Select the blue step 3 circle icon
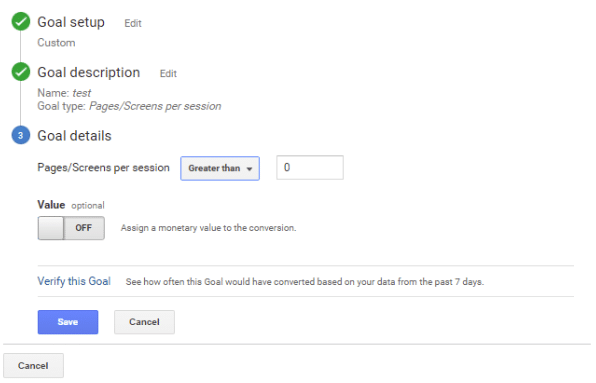This screenshot has width=596, height=383. 21,135
